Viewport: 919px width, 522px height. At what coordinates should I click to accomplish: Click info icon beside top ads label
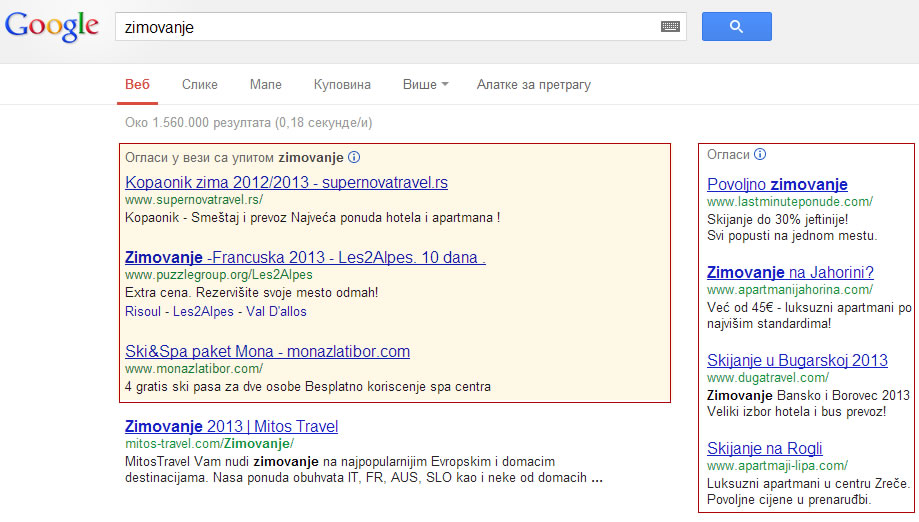pos(354,158)
